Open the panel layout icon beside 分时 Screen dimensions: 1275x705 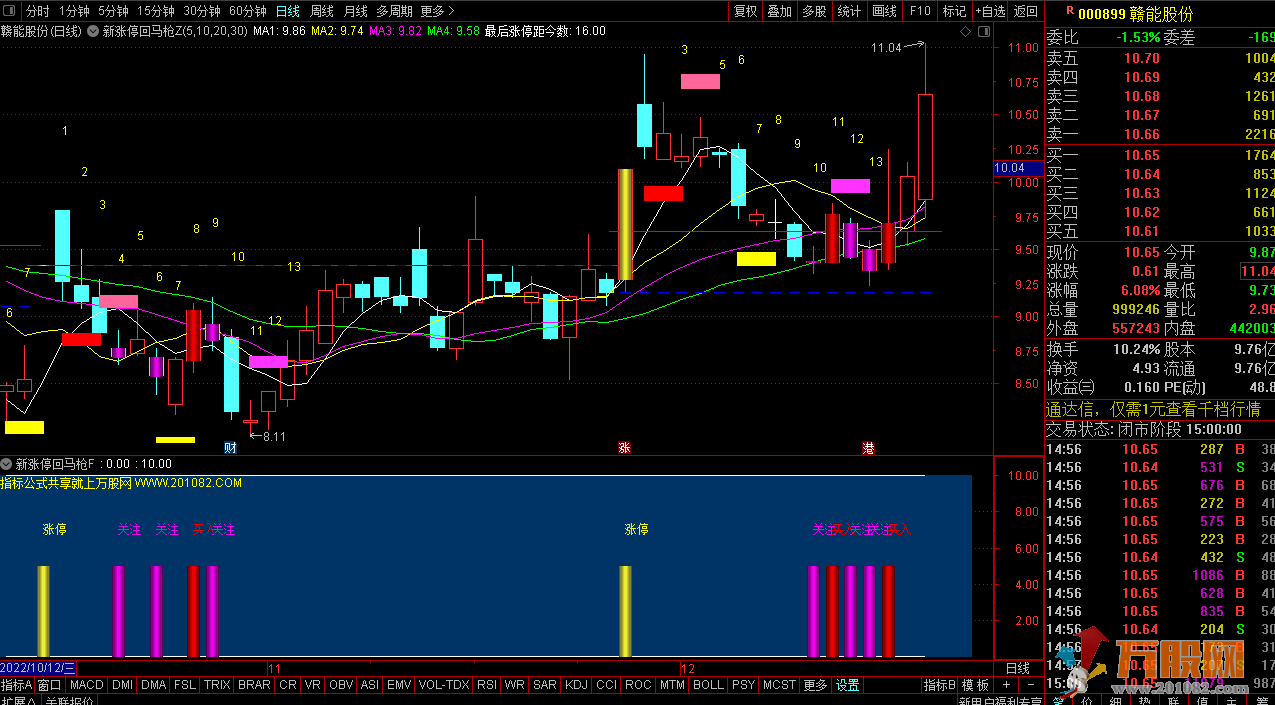click(11, 11)
